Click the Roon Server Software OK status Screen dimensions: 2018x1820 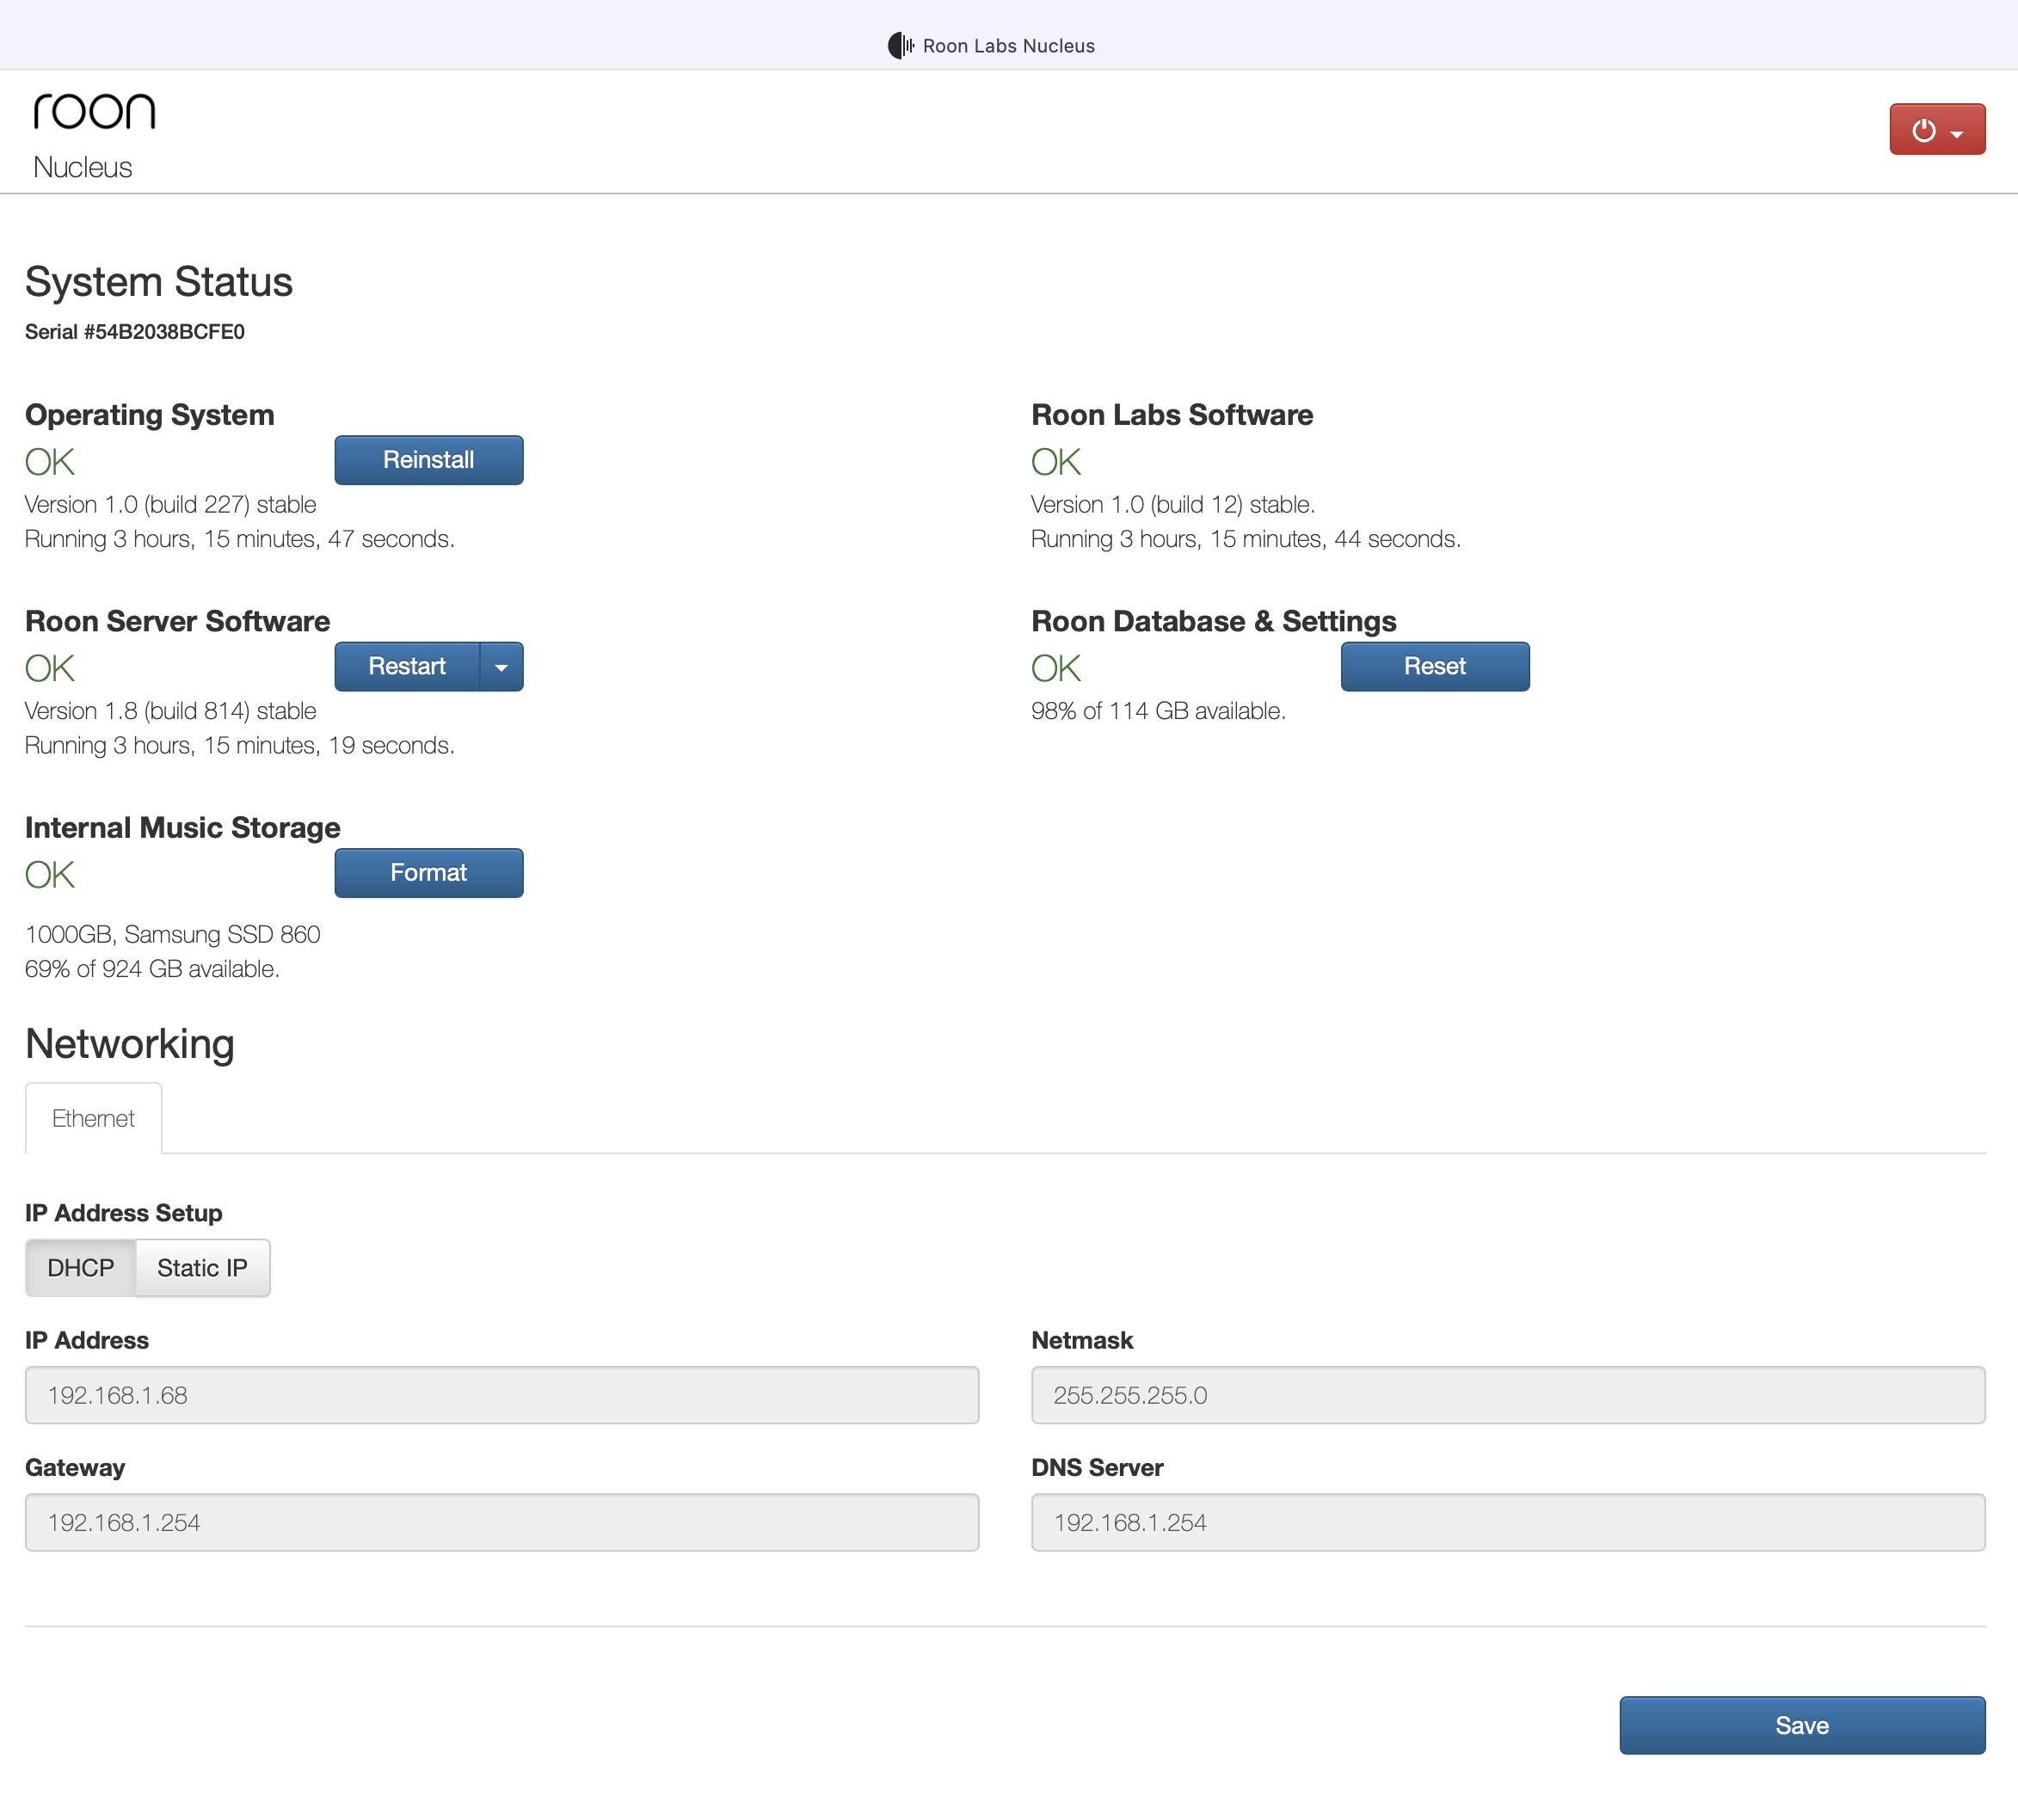(x=50, y=668)
